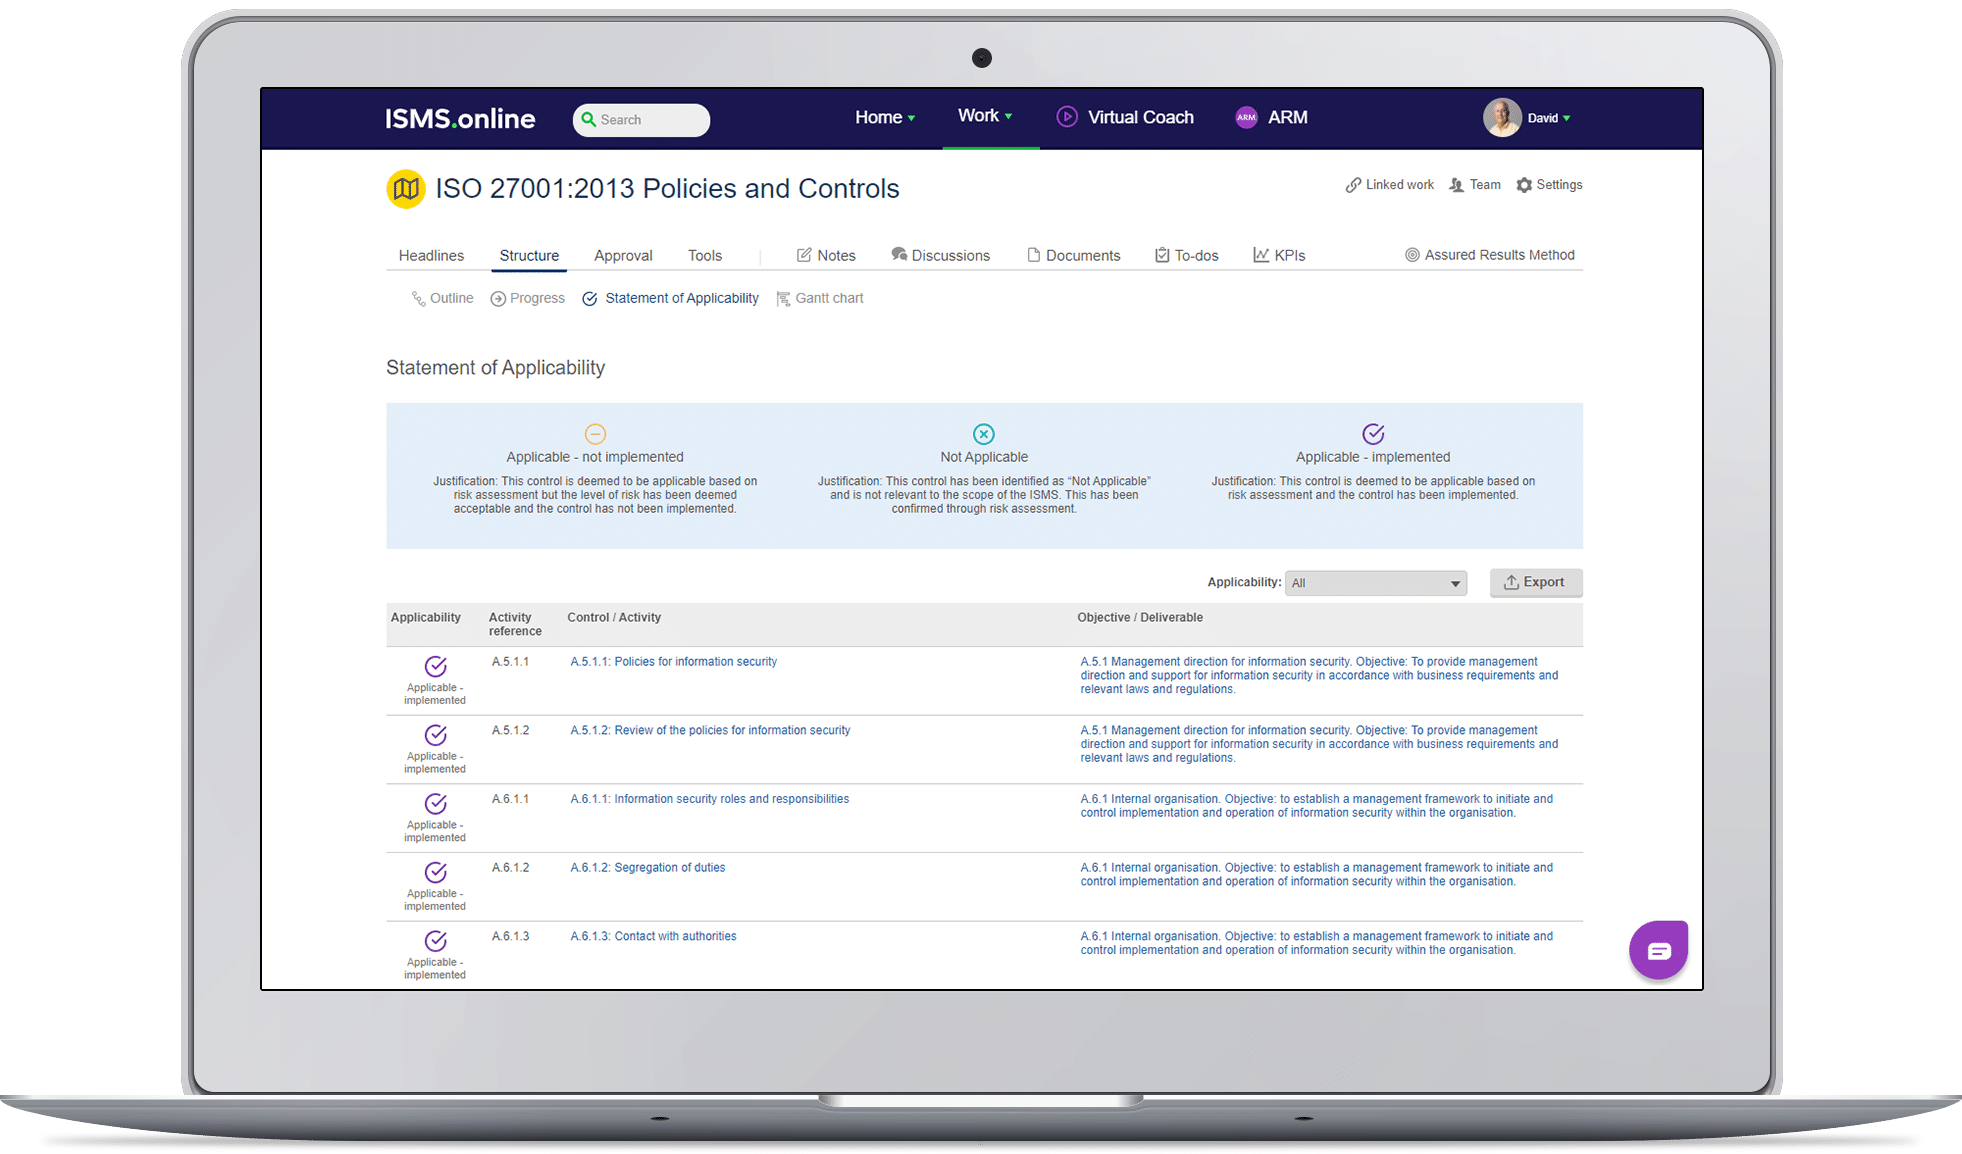Click the Not Applicable legend cross icon
Screen dimensions: 1962x1154
click(984, 434)
